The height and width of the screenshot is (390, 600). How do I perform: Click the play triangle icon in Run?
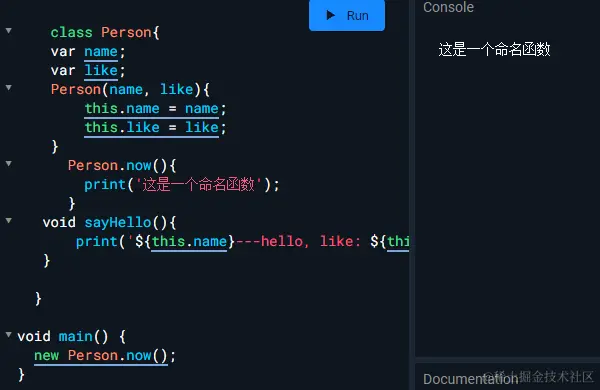(x=331, y=15)
